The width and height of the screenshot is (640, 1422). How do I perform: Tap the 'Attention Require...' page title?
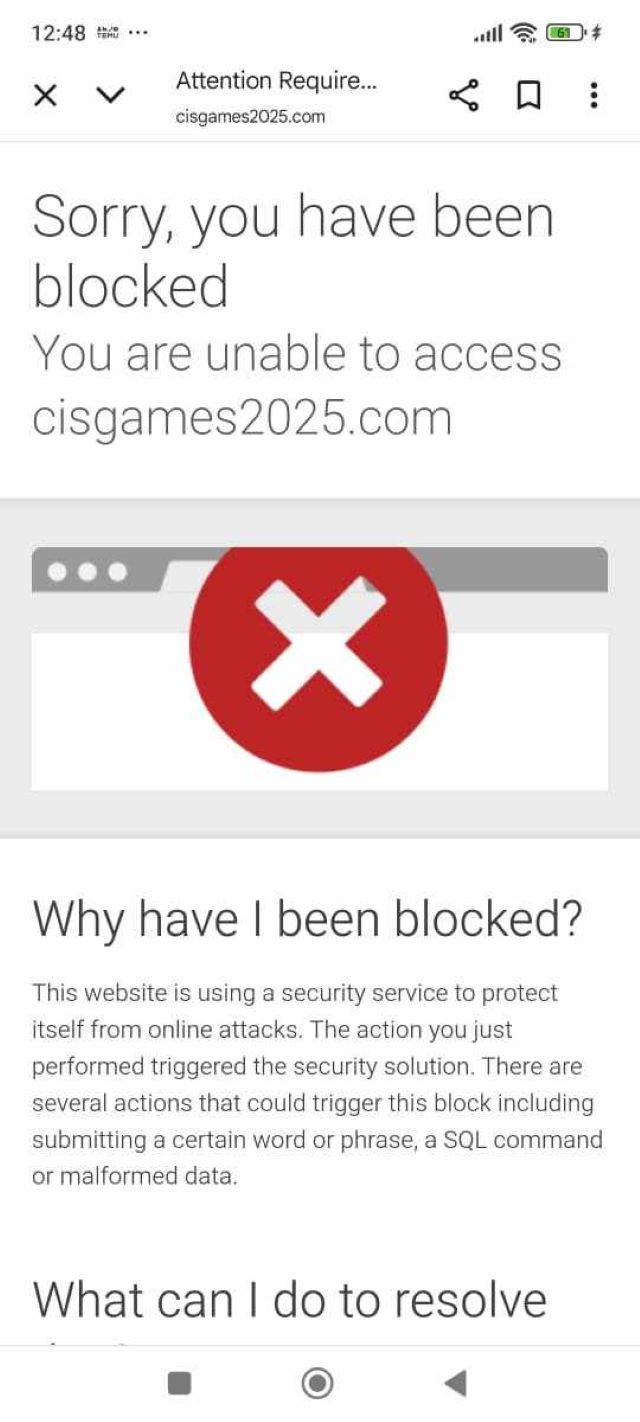click(276, 81)
